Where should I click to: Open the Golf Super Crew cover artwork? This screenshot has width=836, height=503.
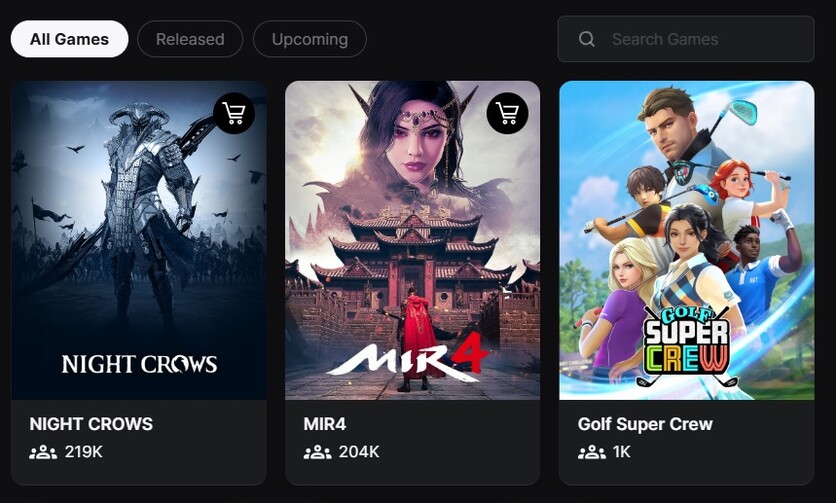click(687, 240)
